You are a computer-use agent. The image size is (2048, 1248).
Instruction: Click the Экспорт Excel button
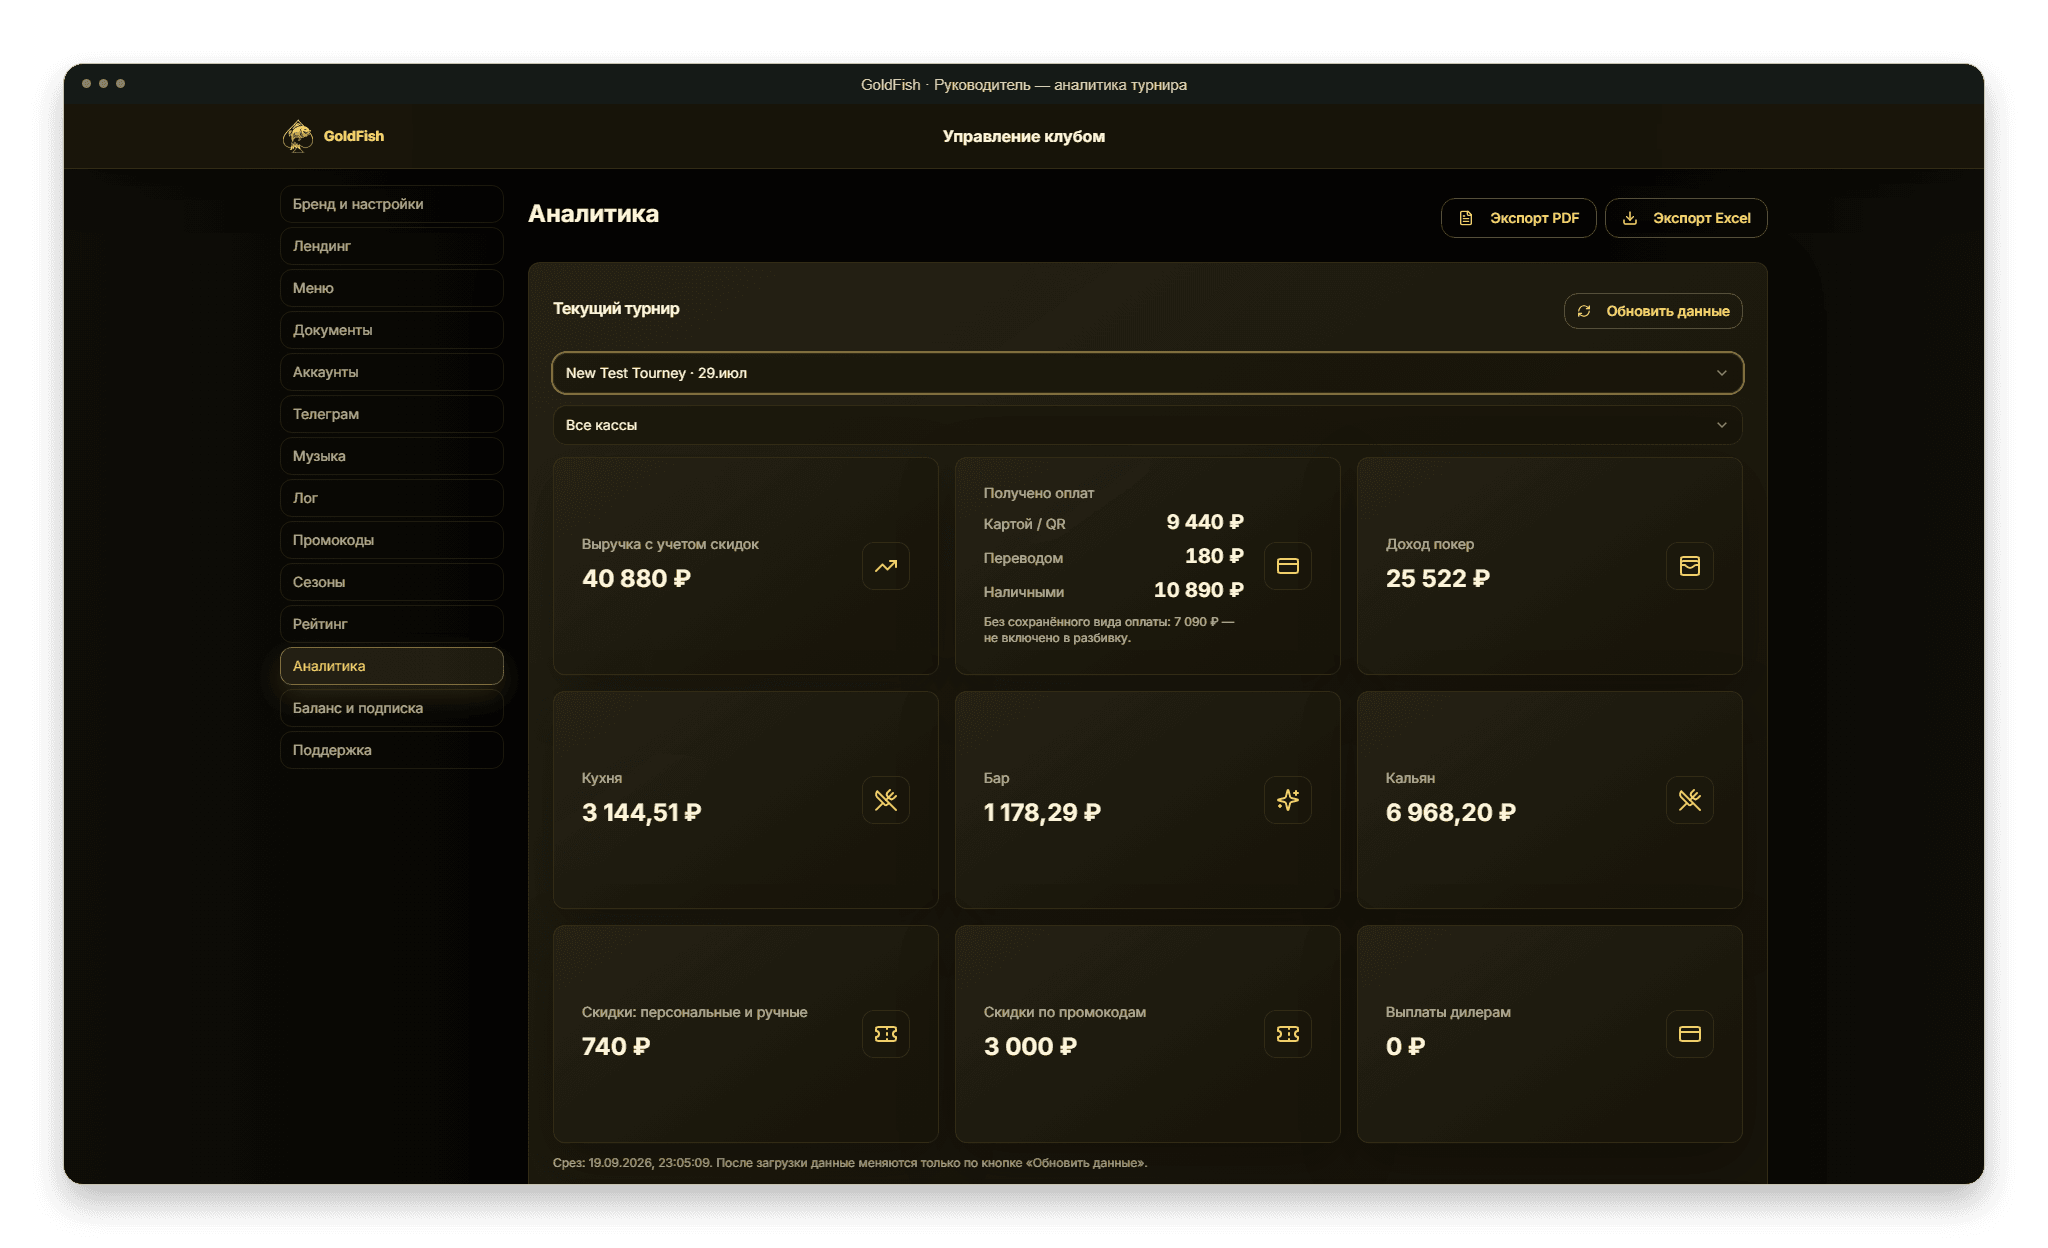pos(1686,218)
